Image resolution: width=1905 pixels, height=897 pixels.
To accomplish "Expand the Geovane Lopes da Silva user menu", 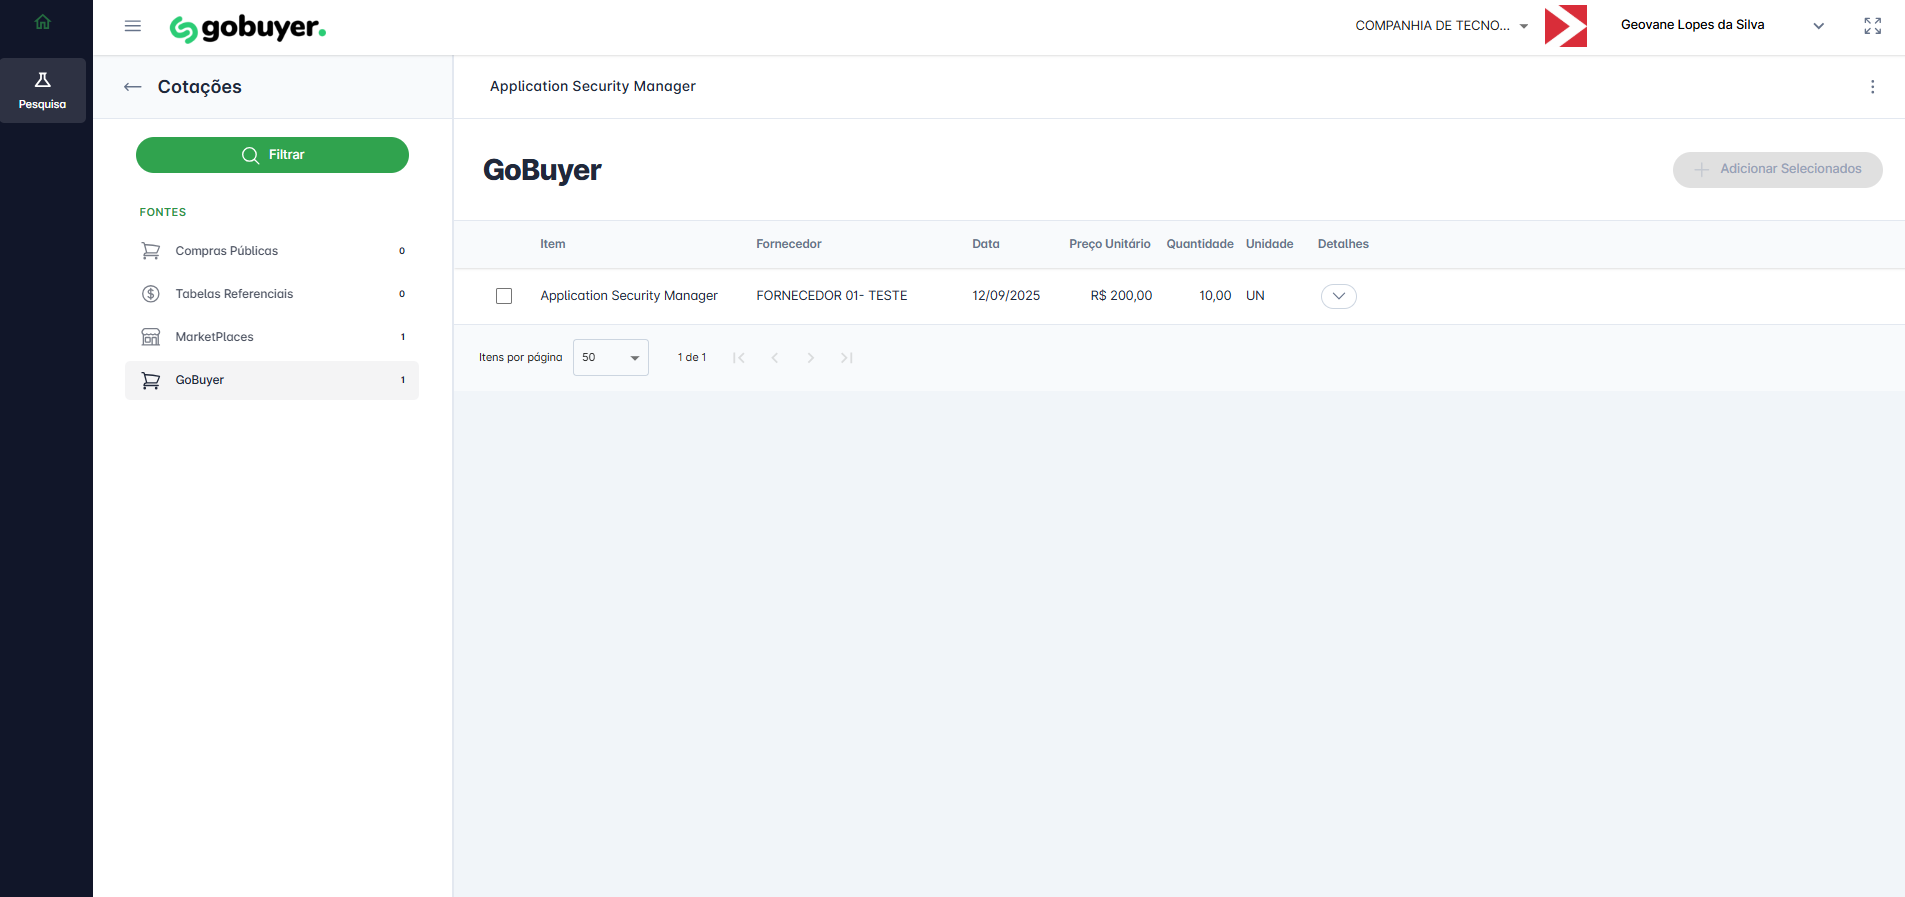I will pyautogui.click(x=1818, y=26).
